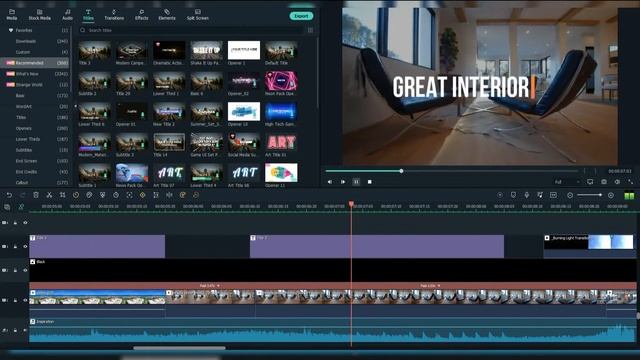The width and height of the screenshot is (640, 360).
Task: Click the render preview circle icon
Action: pos(500,196)
